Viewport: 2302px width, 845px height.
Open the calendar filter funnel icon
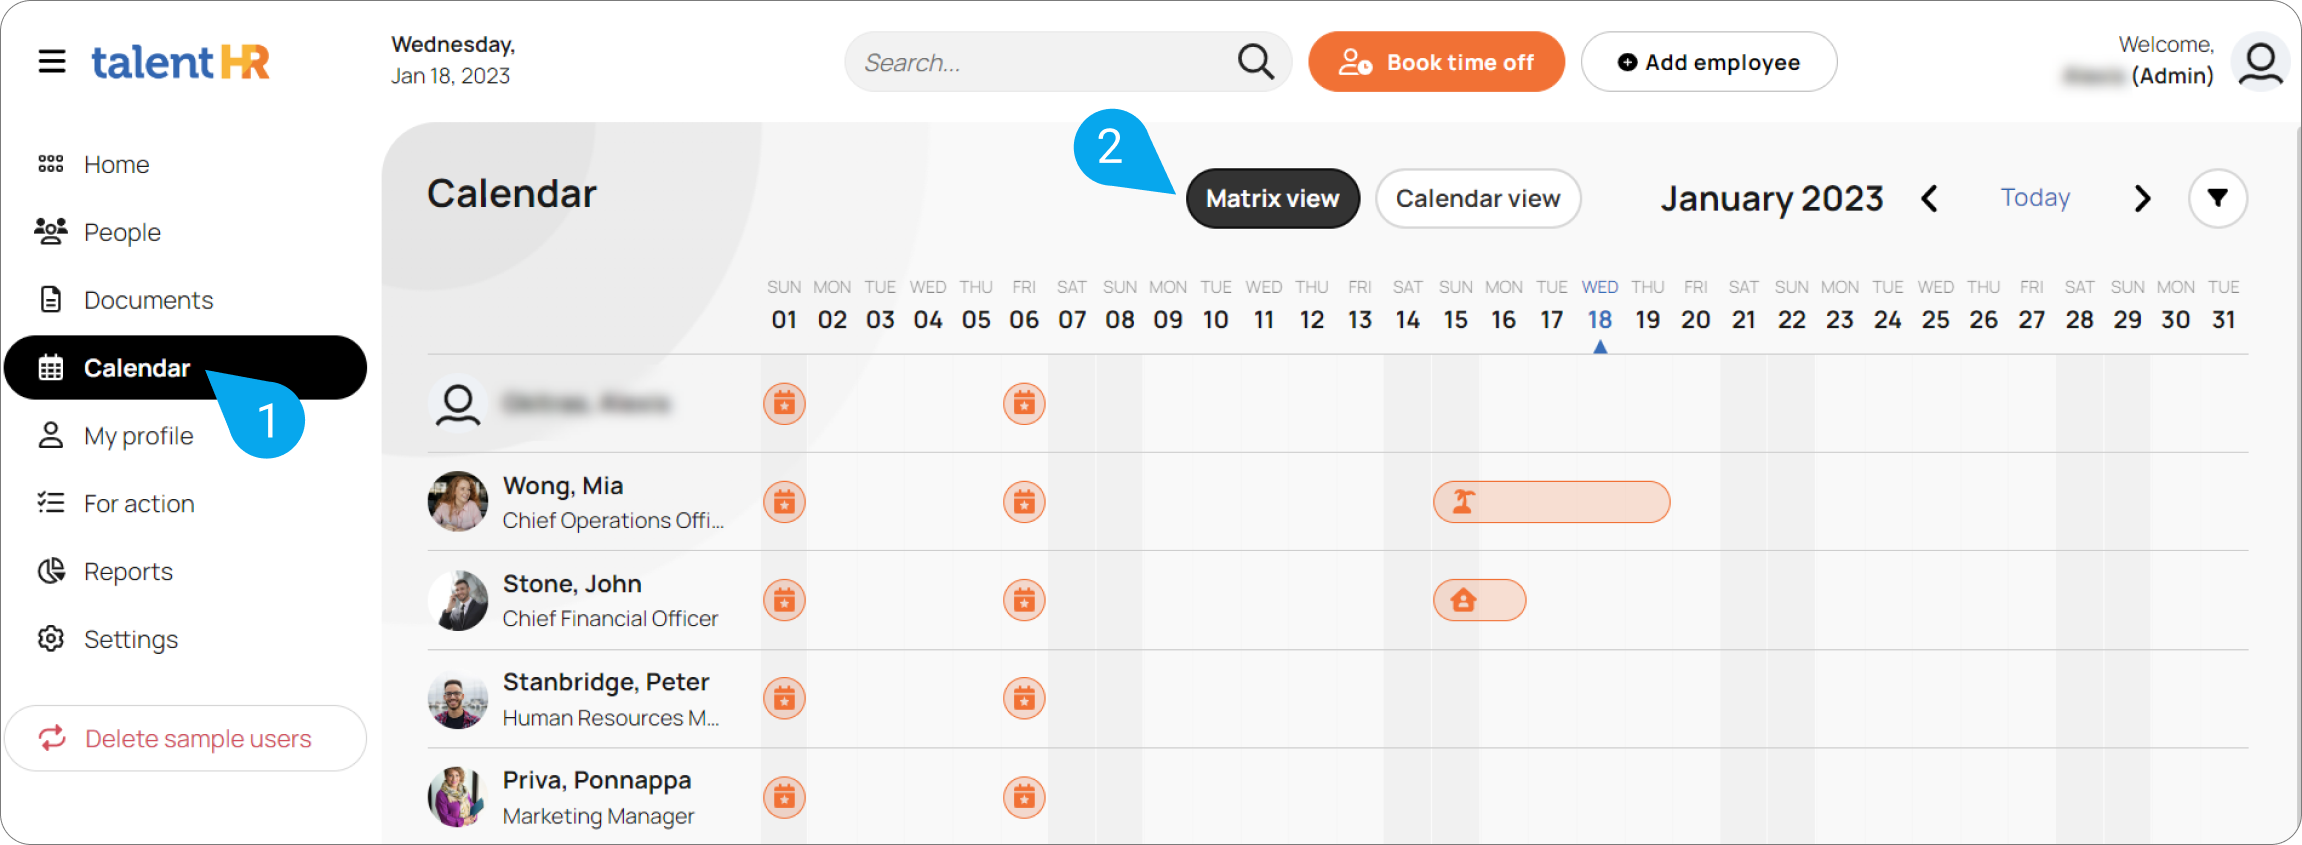(x=2217, y=198)
